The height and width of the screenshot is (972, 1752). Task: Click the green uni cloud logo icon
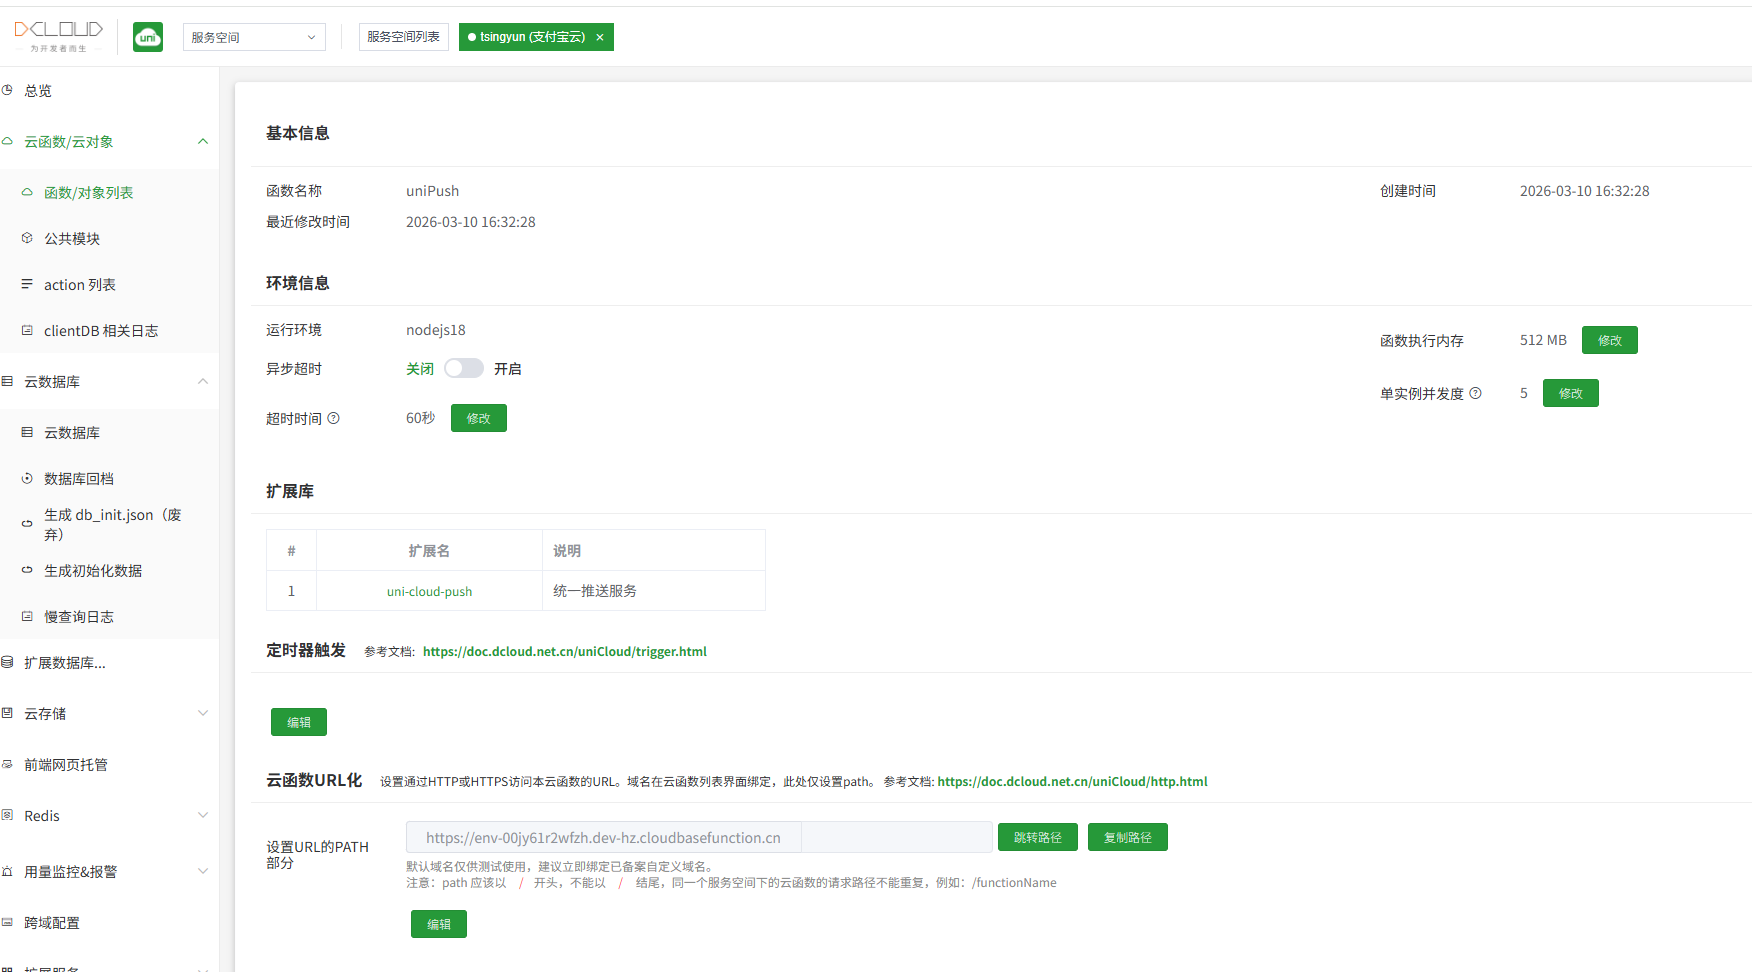click(x=148, y=38)
